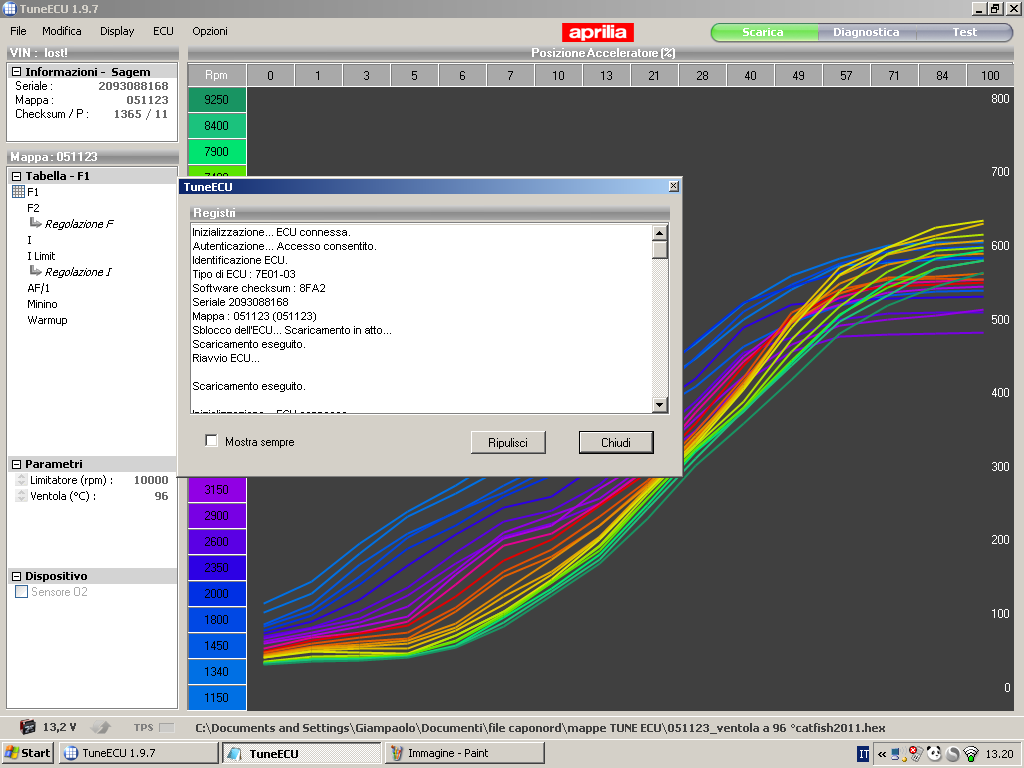Click the Ventola value 96

pyautogui.click(x=161, y=496)
